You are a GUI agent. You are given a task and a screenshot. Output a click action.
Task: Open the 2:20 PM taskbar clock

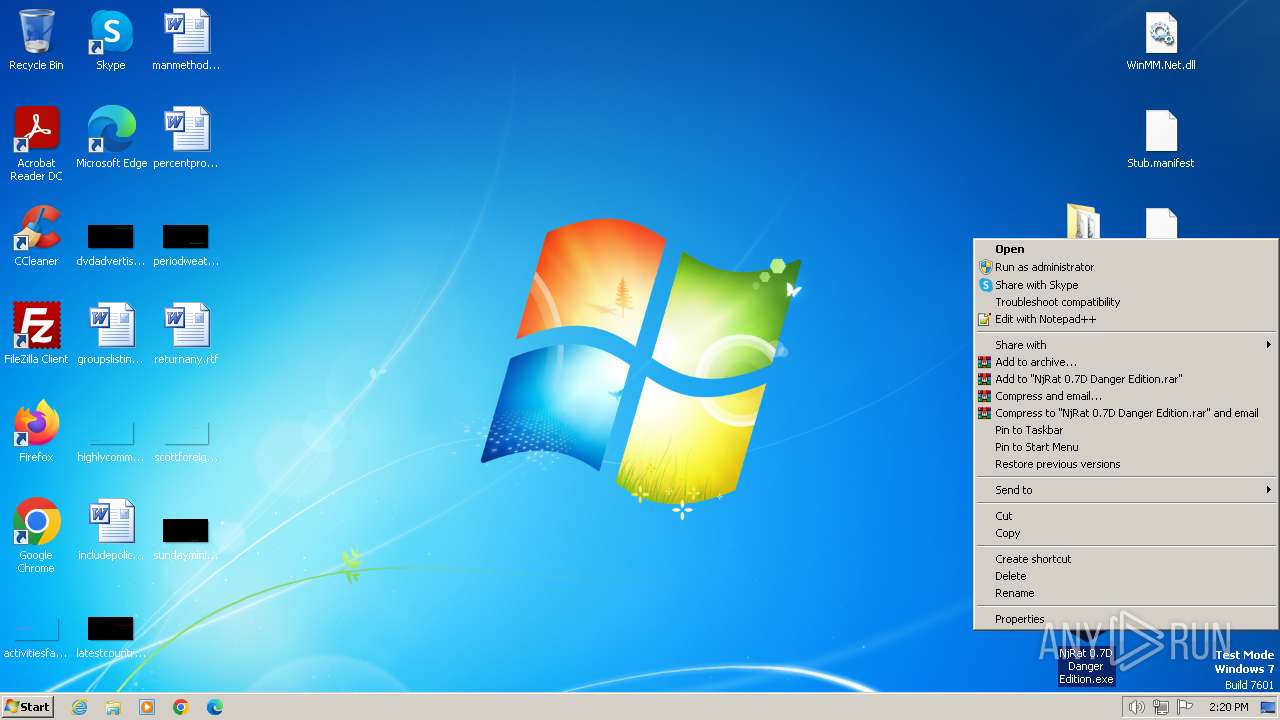(1229, 707)
